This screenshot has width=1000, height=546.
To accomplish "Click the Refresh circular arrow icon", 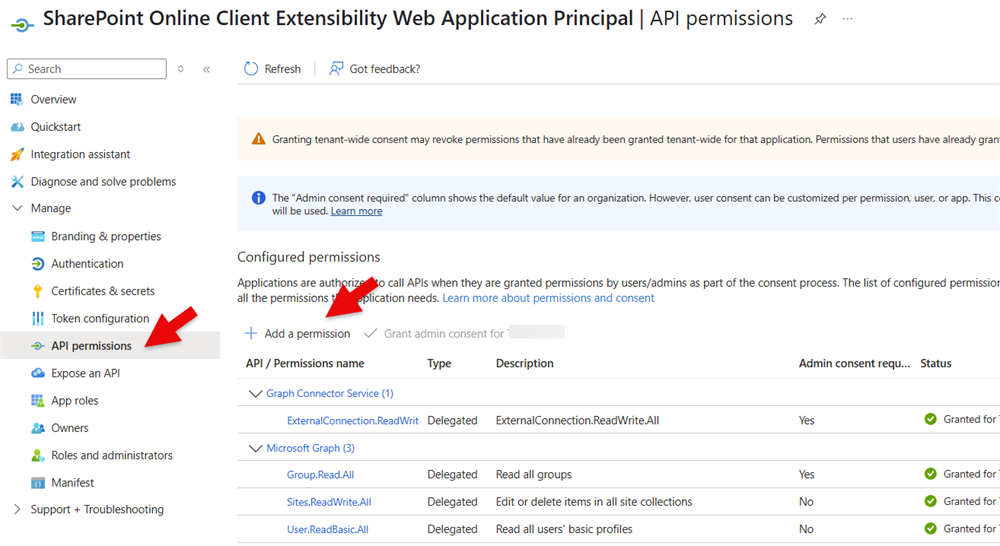I will [251, 69].
